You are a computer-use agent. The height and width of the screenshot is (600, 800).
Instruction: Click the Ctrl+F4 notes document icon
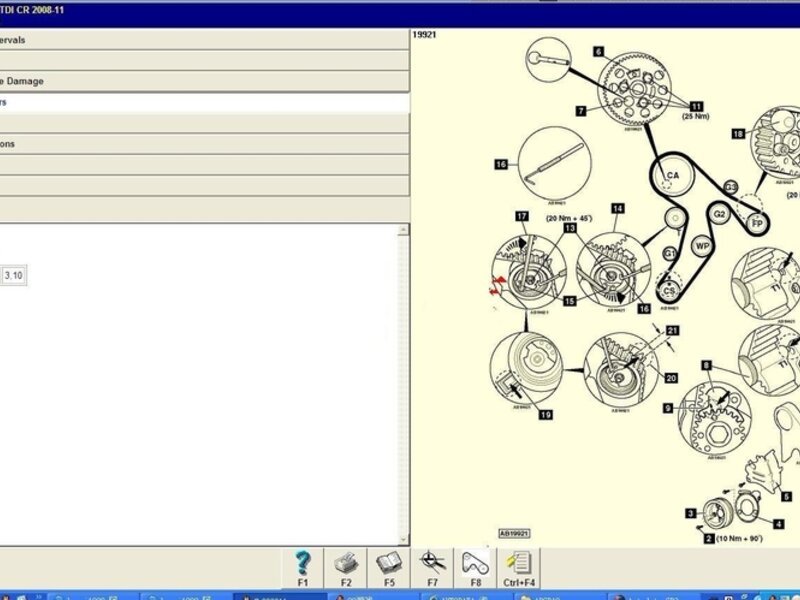[x=519, y=564]
